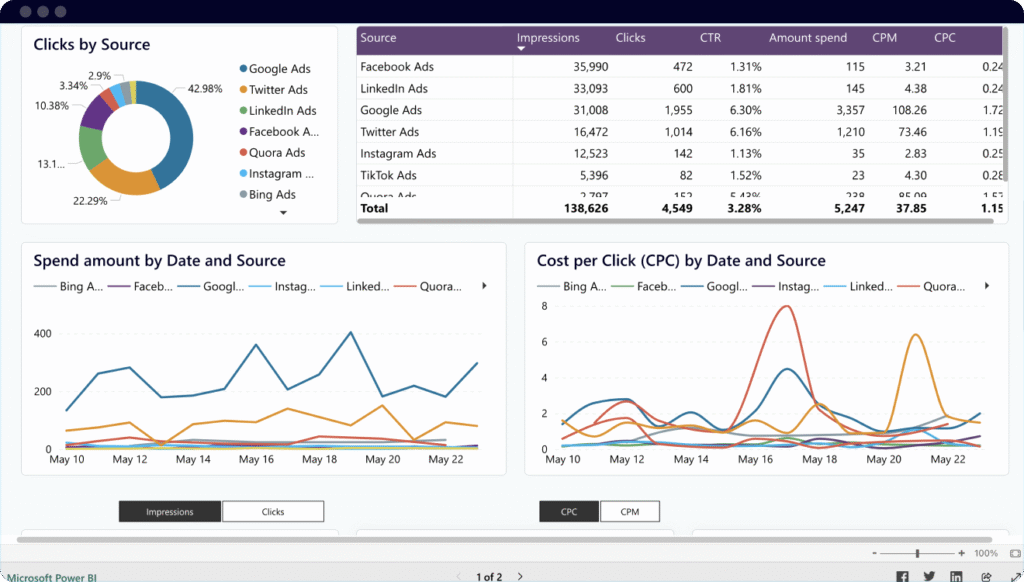Select the LinkedIn Ads row in the table
The width and height of the screenshot is (1024, 582).
[x=679, y=88]
